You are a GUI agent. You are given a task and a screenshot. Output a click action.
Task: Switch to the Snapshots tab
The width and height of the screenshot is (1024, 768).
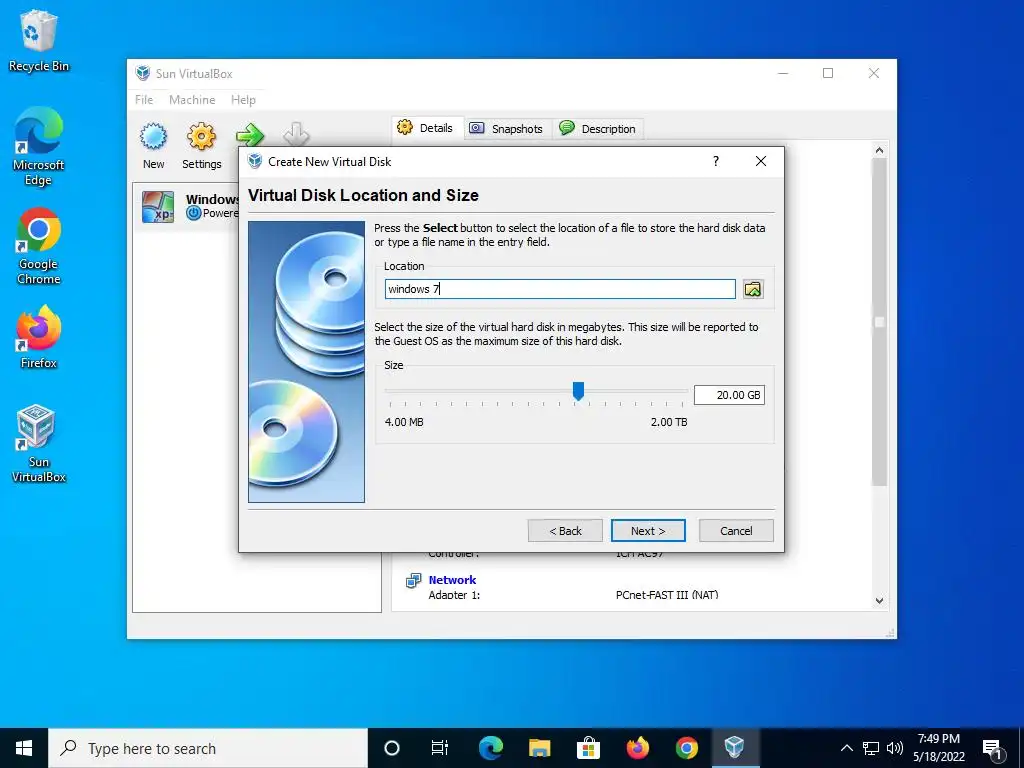(507, 129)
